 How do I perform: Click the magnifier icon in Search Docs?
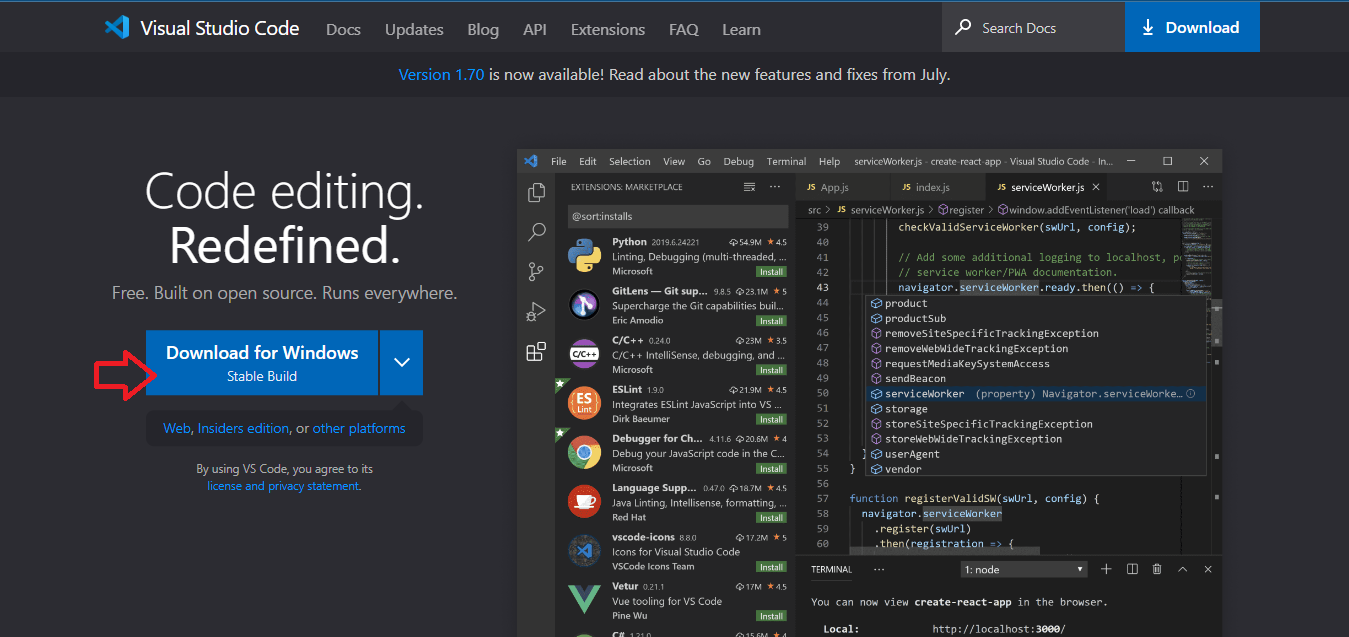click(x=963, y=27)
